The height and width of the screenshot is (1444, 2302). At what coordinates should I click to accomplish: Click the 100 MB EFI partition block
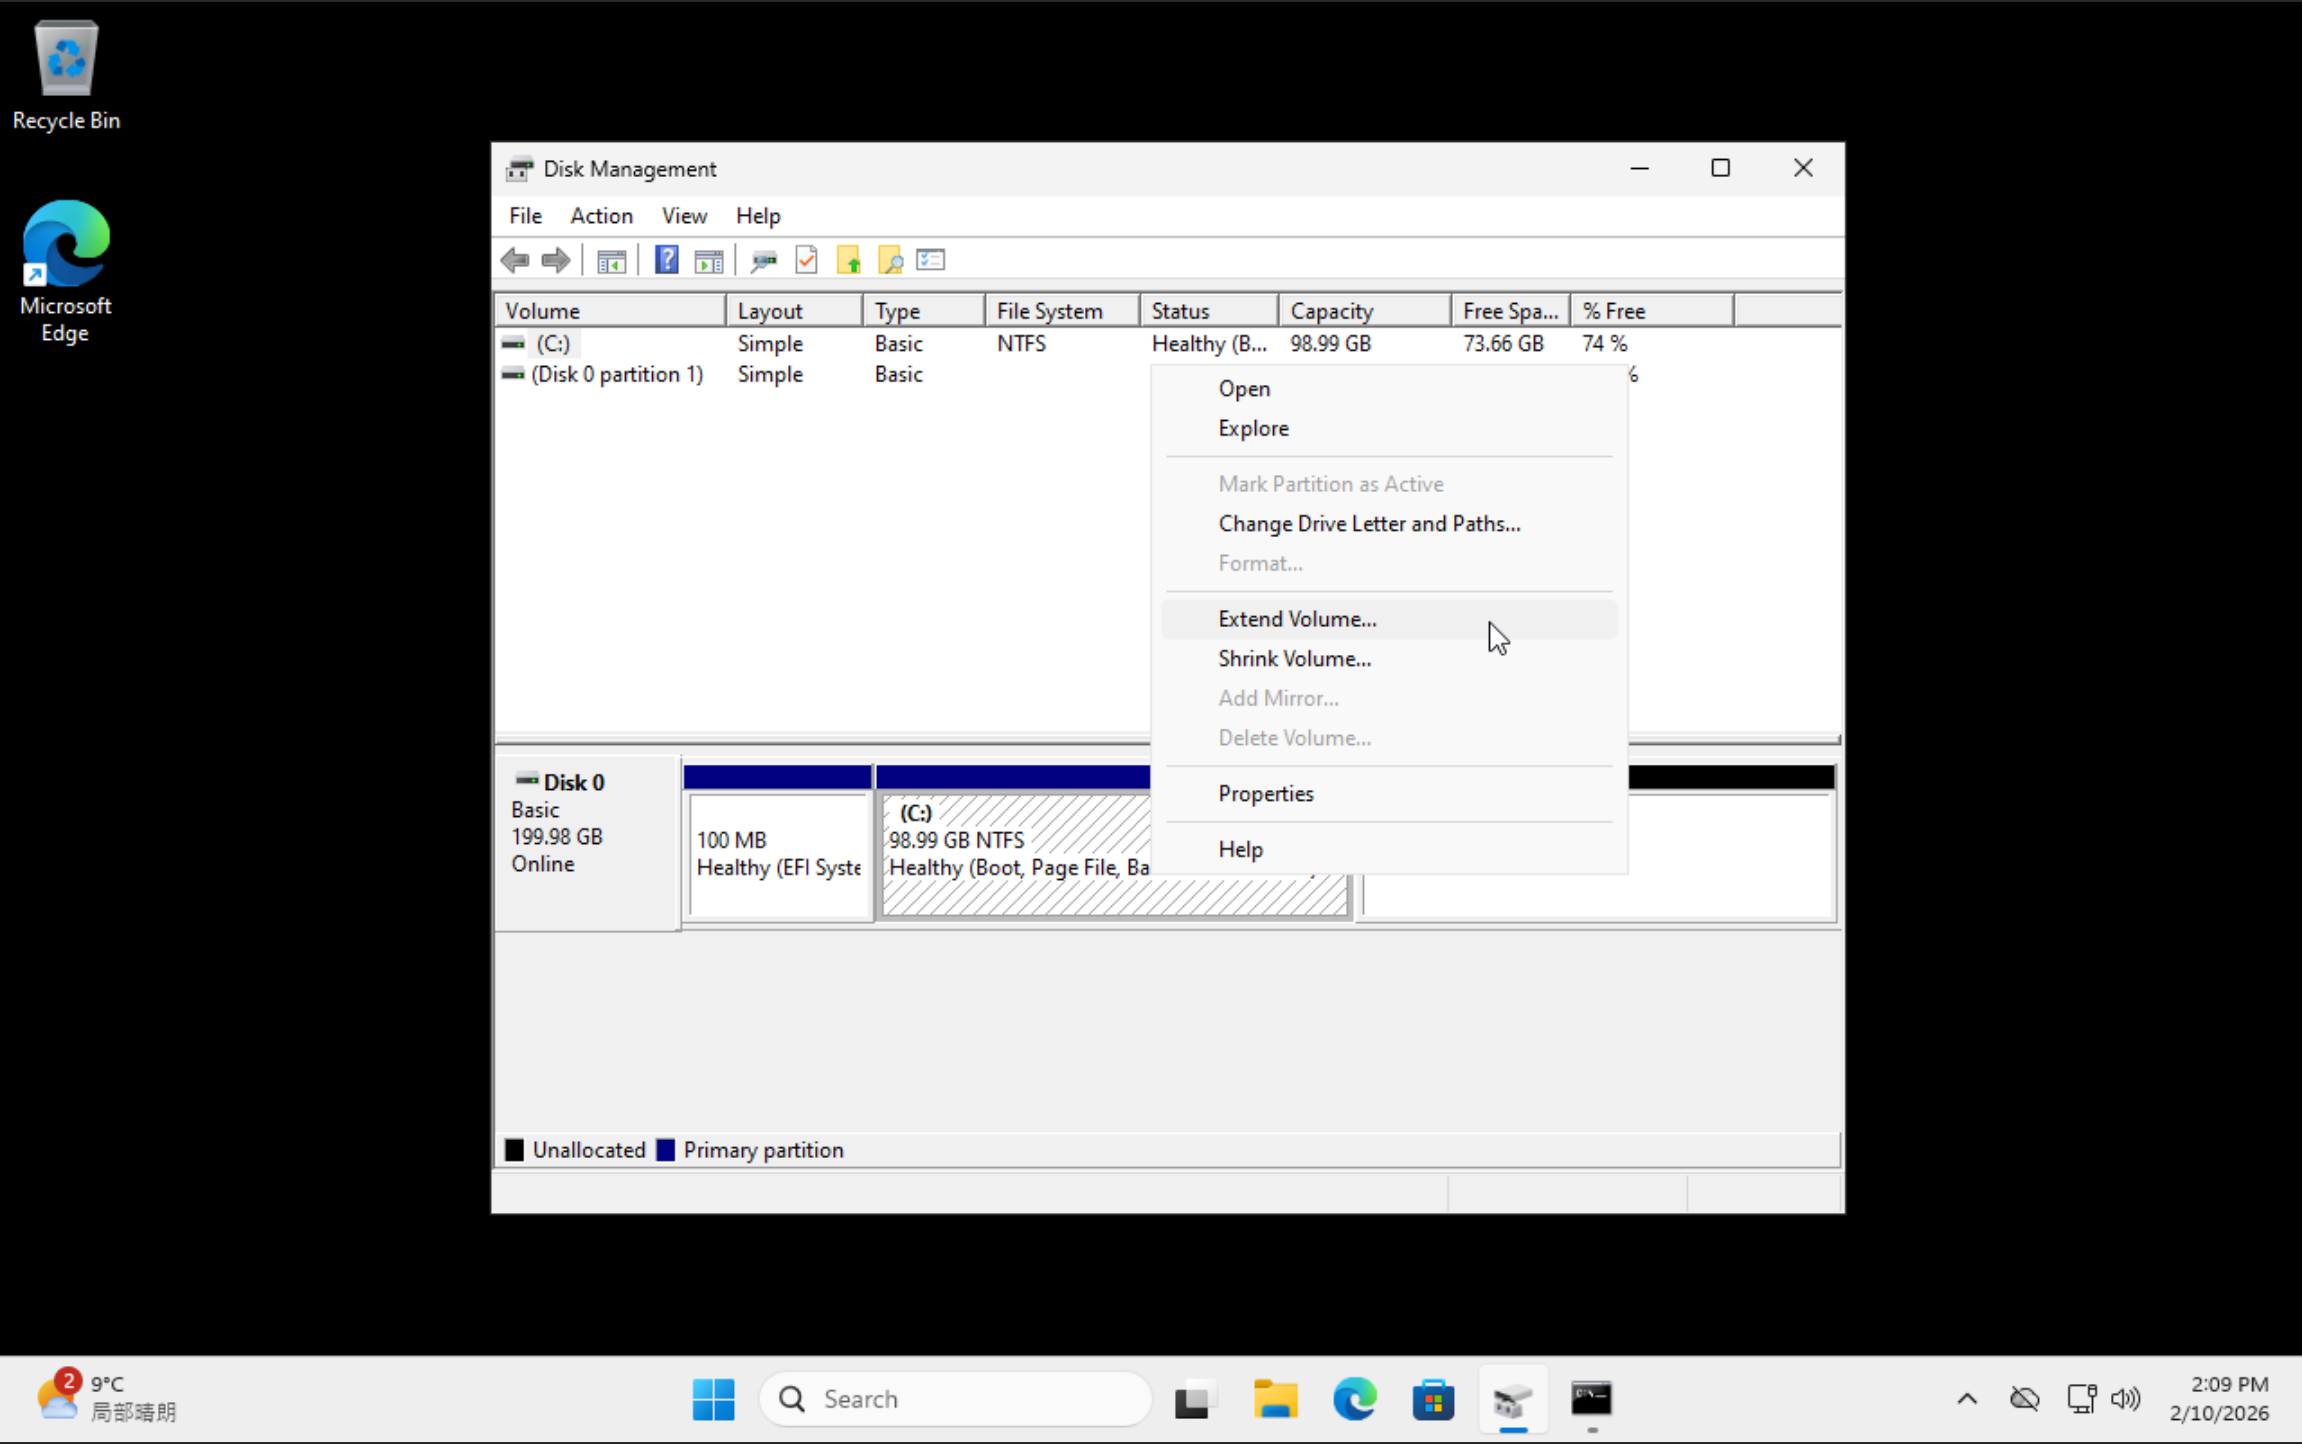click(778, 853)
